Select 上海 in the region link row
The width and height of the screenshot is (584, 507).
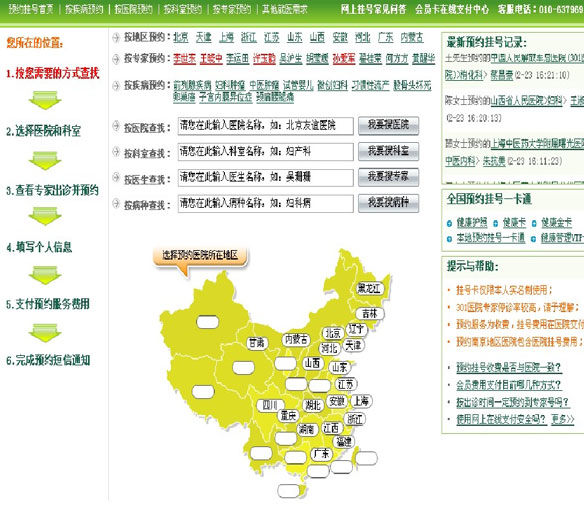pyautogui.click(x=226, y=37)
